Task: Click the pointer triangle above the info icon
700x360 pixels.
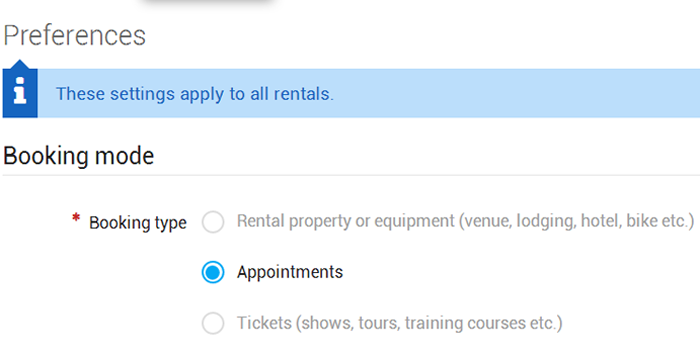Action: point(20,64)
